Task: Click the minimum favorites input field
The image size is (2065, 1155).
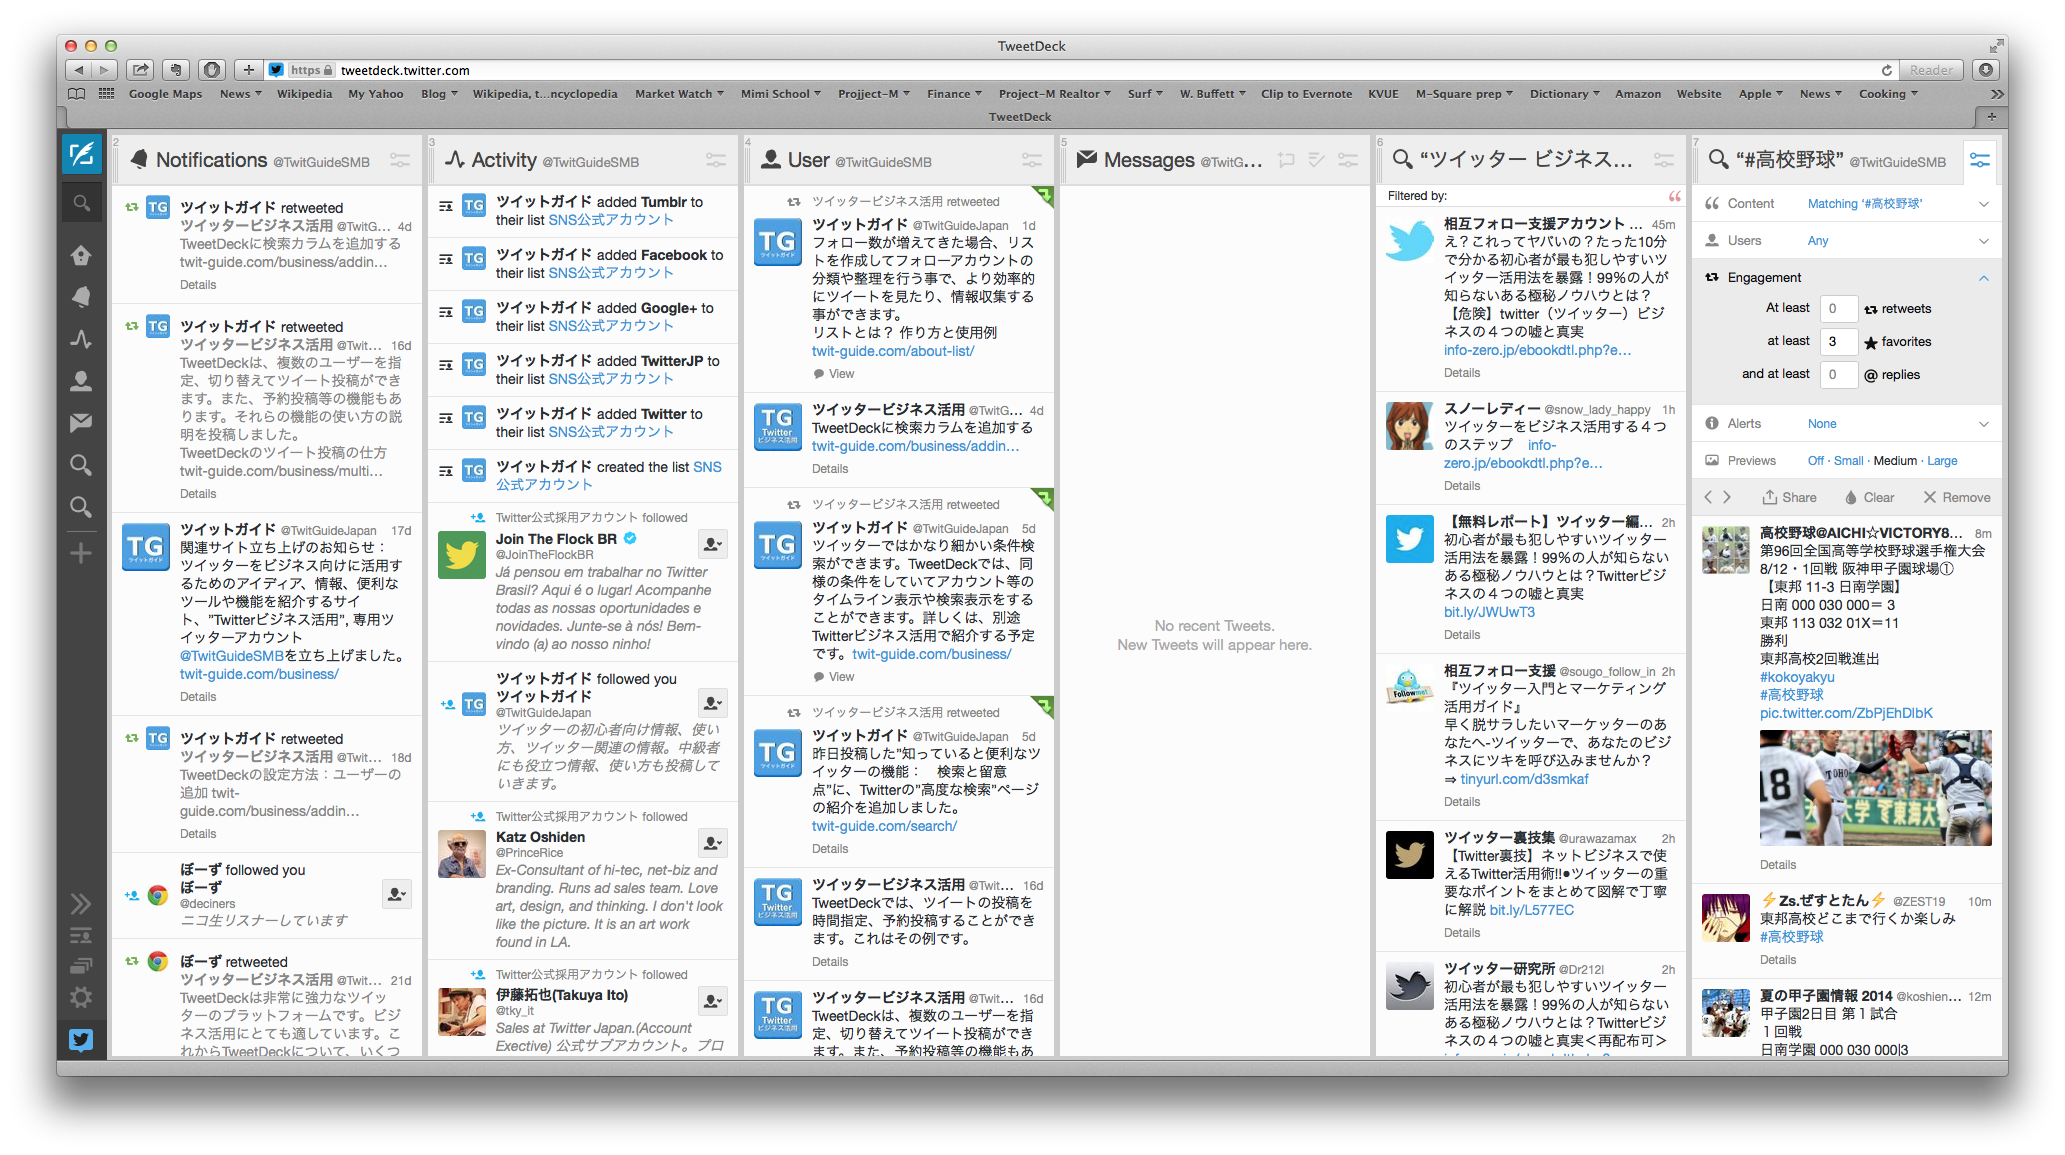Action: click(x=1838, y=342)
